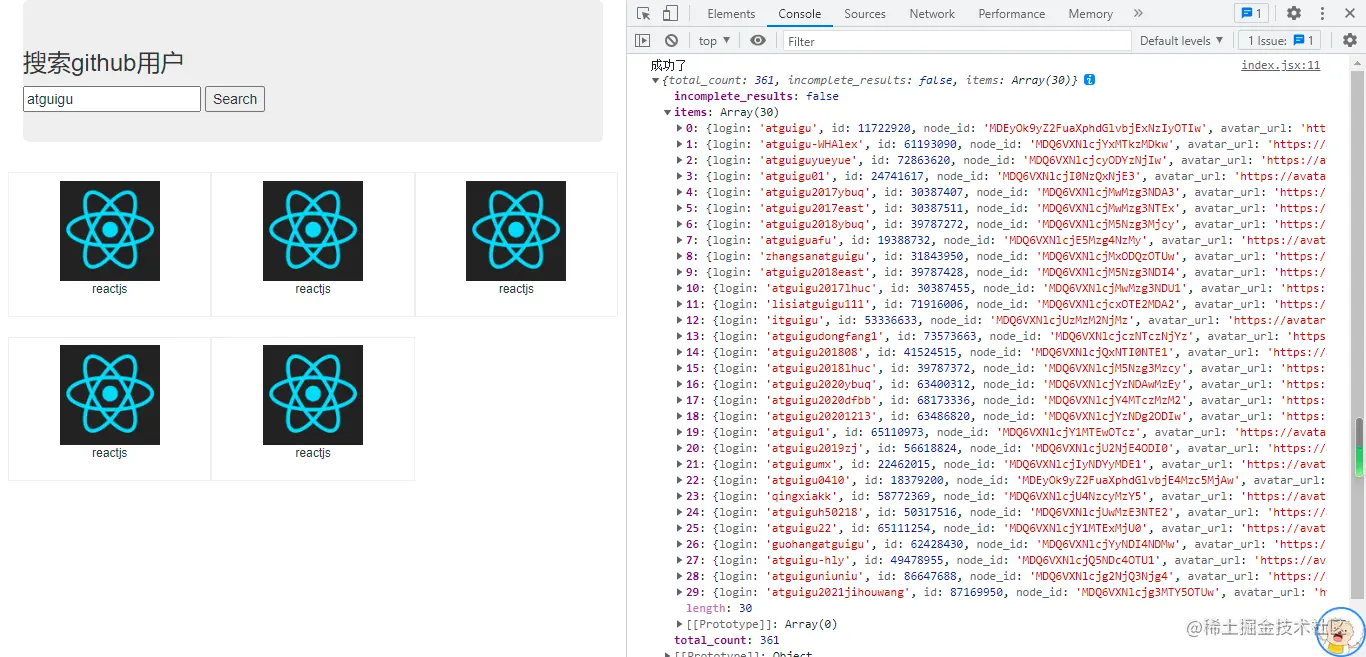1366x657 pixels.
Task: Focus the console Filter field
Action: [x=955, y=41]
